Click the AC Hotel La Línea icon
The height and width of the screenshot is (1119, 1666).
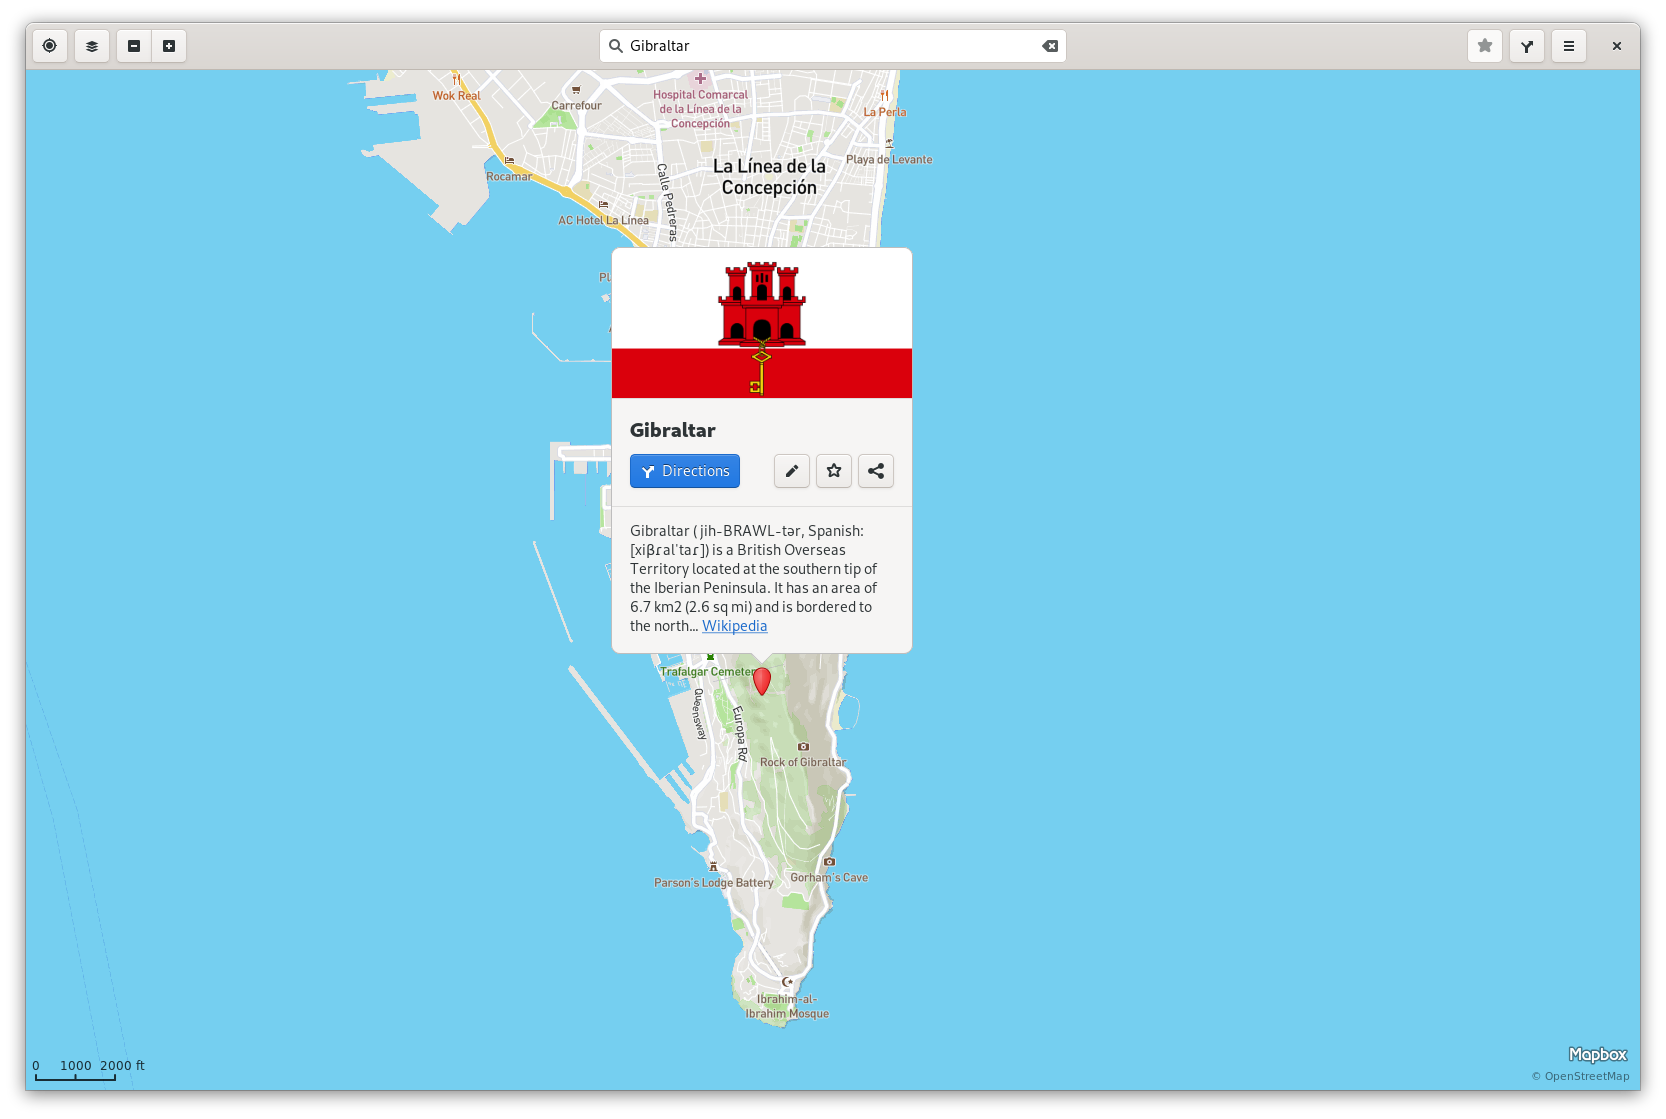(x=604, y=205)
